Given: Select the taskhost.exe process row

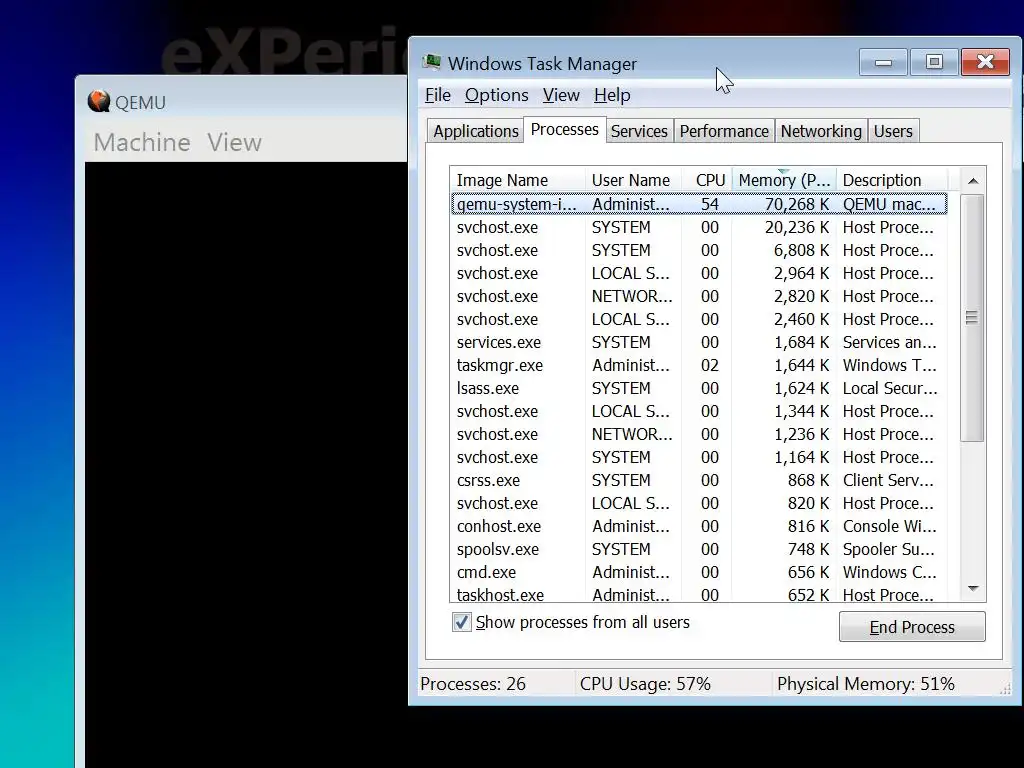Looking at the screenshot, I should [x=698, y=595].
